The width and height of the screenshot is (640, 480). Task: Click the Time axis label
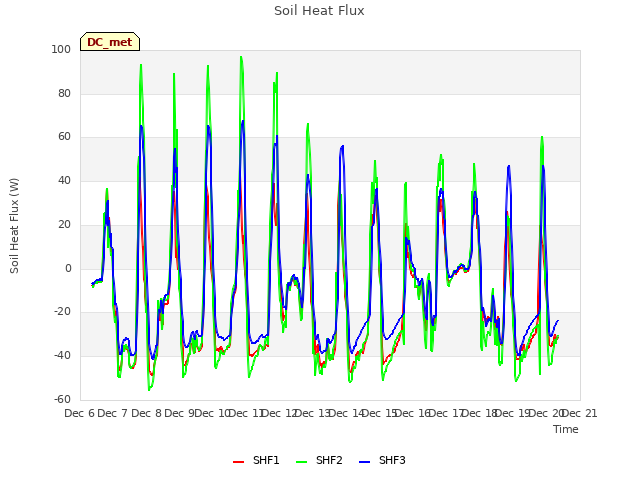(566, 429)
